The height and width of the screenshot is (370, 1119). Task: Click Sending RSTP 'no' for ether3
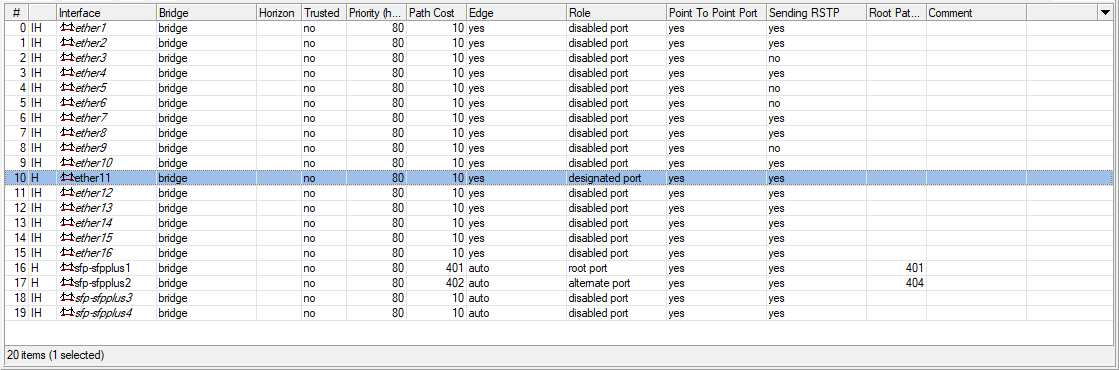point(774,58)
